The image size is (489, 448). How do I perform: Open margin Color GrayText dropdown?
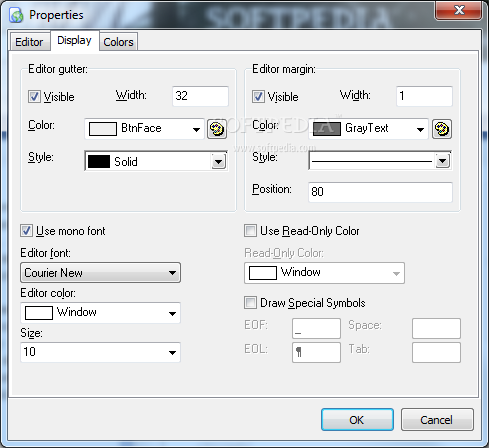(x=368, y=129)
